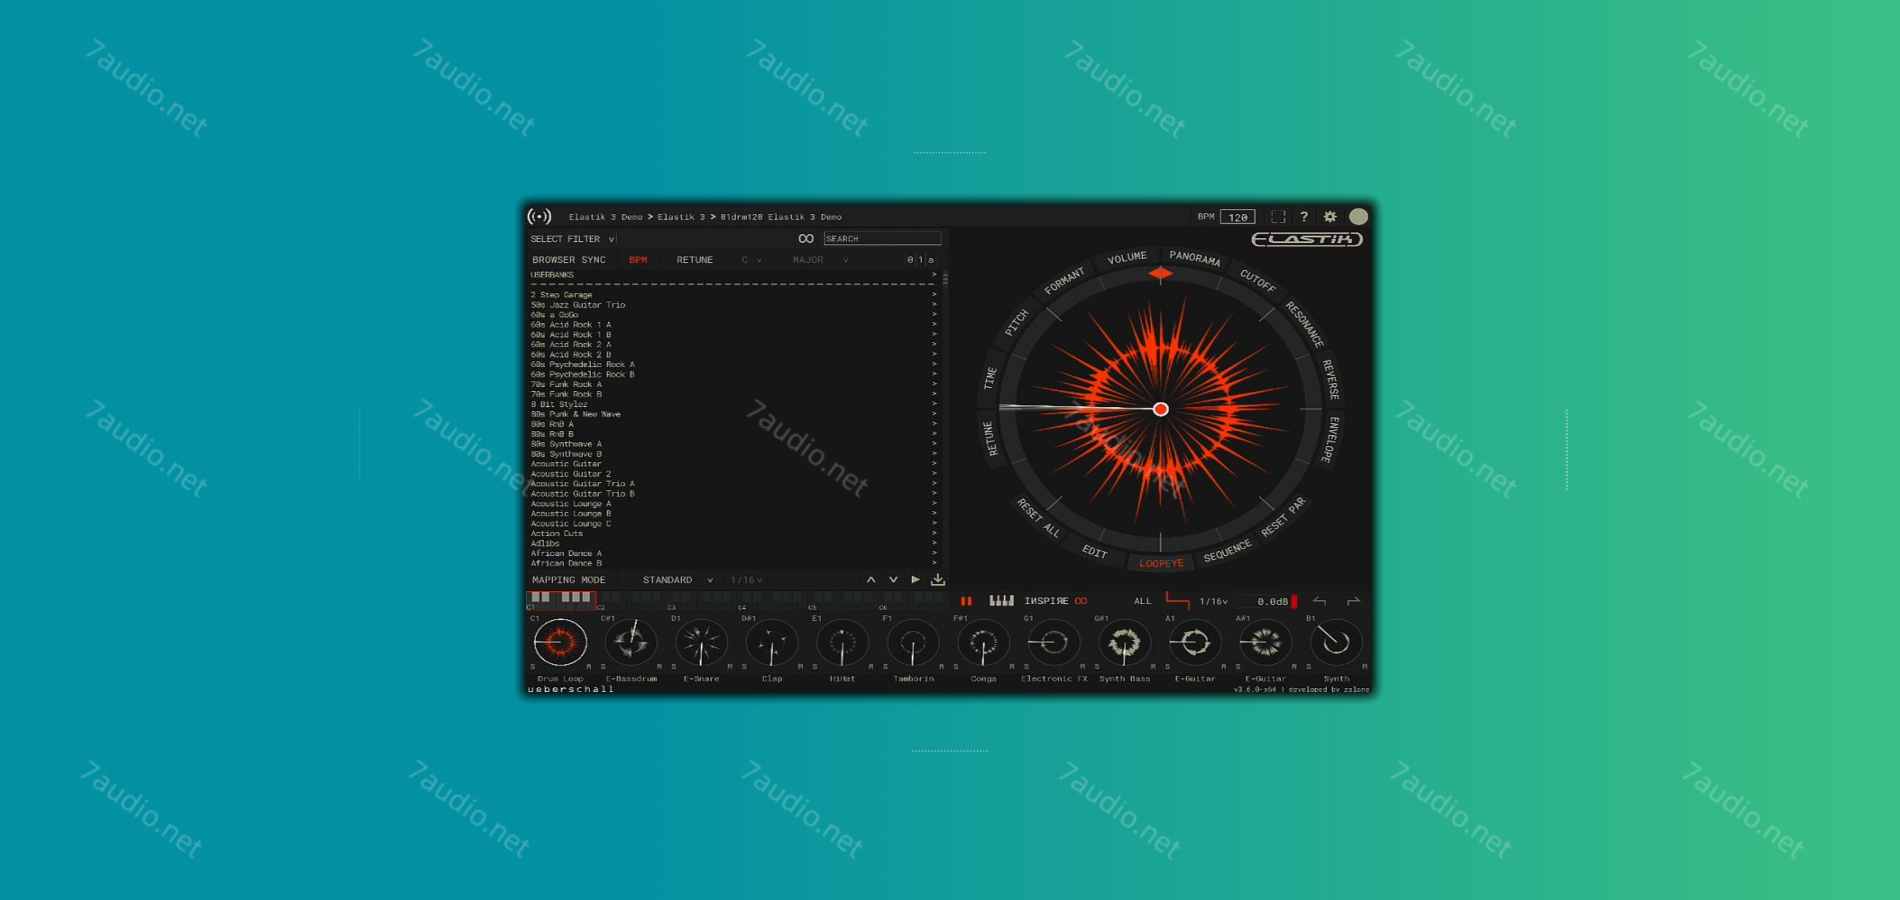Move to previous loop with up arrow
The image size is (1900, 900).
pyautogui.click(x=871, y=580)
